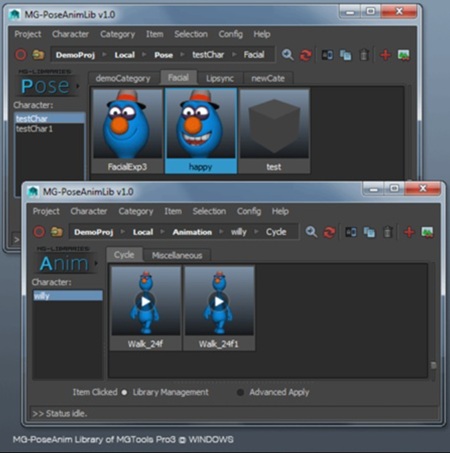Click the red plus add icon in Pose window
This screenshot has width=450, height=453.
385,55
